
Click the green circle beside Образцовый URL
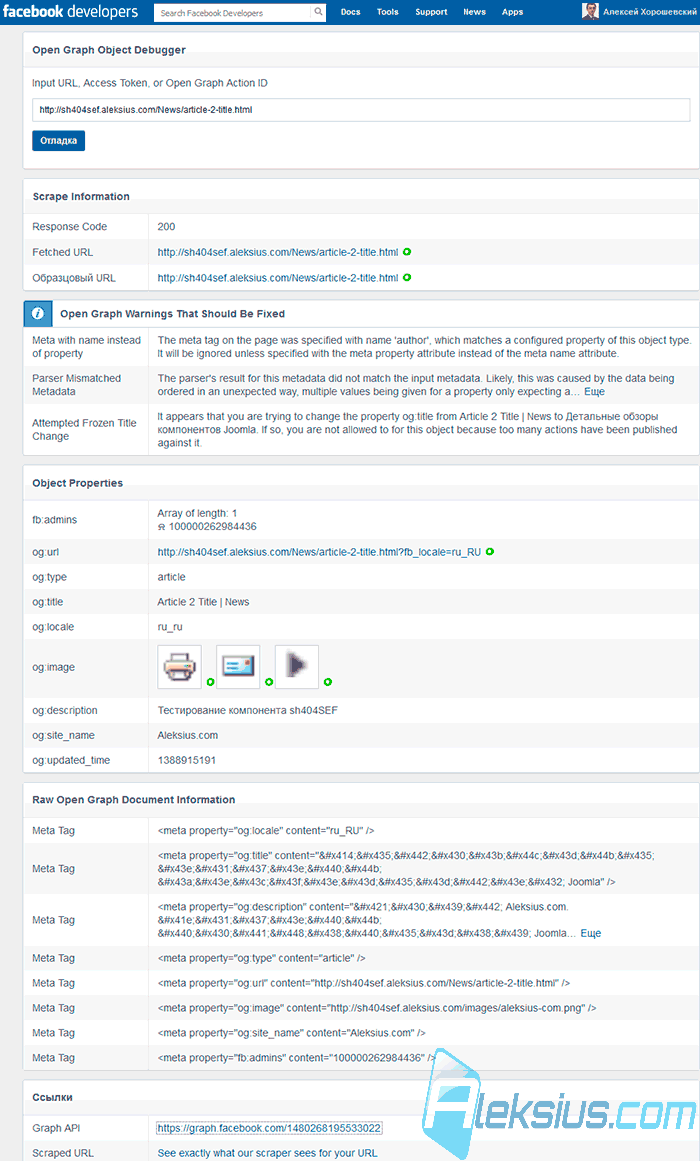(407, 278)
